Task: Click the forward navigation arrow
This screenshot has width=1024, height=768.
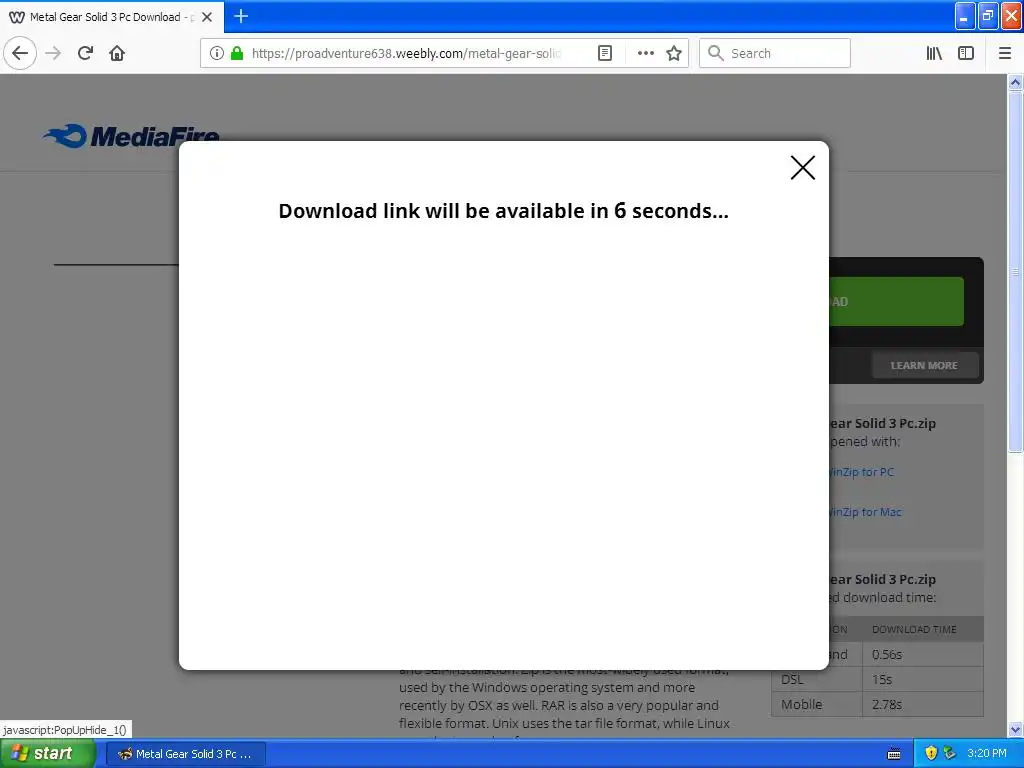Action: (53, 53)
